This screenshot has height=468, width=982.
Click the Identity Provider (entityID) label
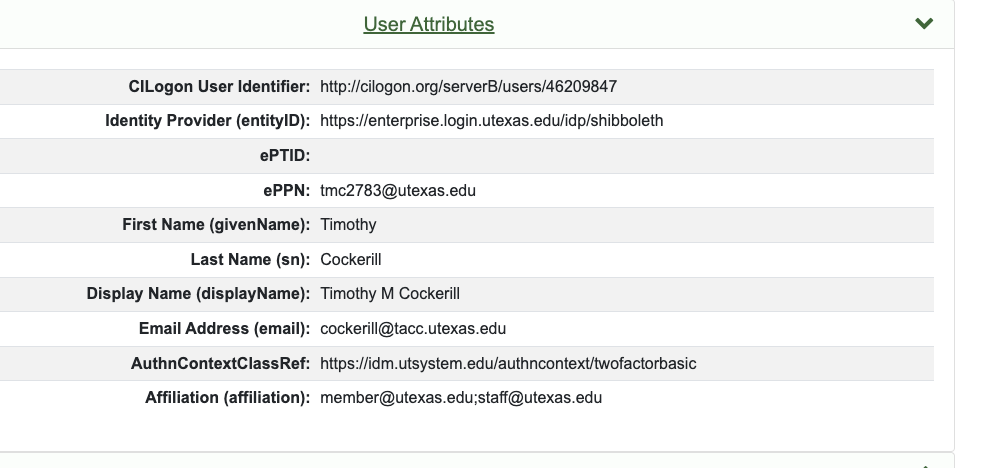207,121
